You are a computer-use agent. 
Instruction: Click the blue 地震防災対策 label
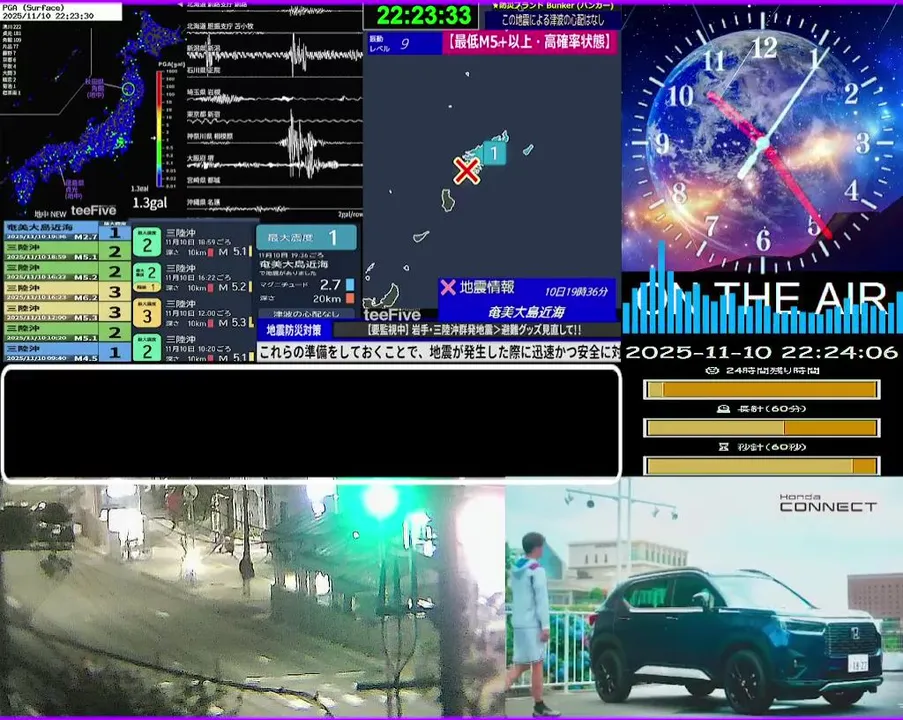pyautogui.click(x=294, y=330)
